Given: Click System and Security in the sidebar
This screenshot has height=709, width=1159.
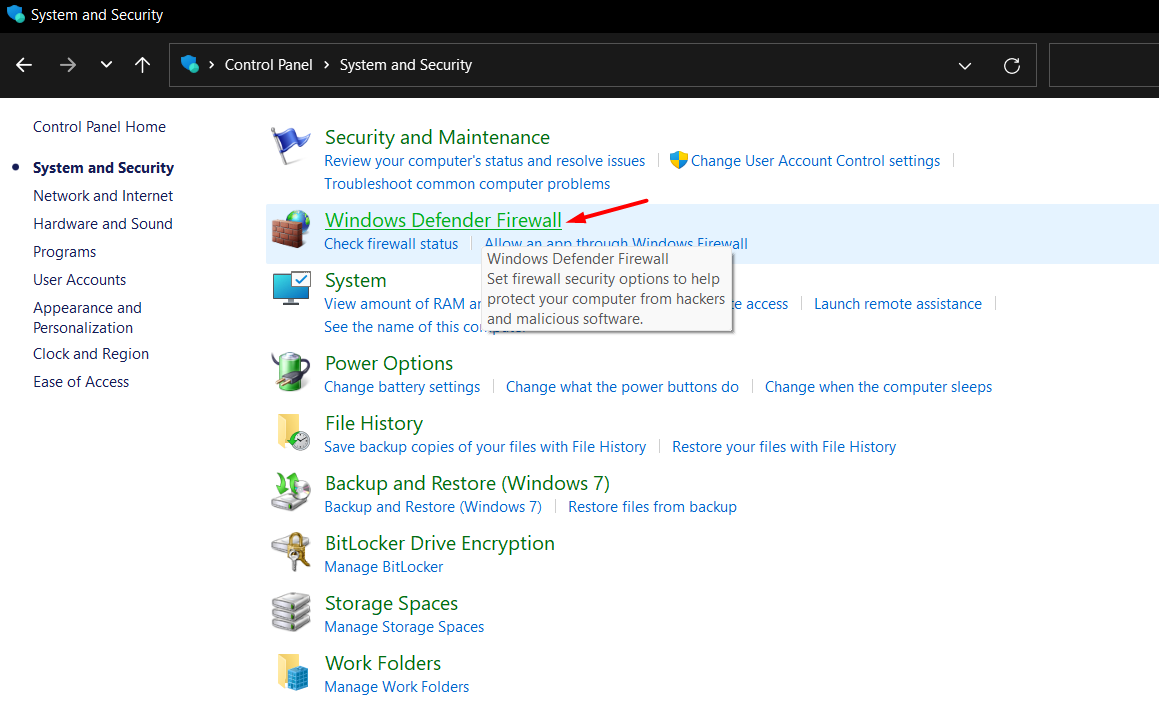Looking at the screenshot, I should (x=103, y=168).
